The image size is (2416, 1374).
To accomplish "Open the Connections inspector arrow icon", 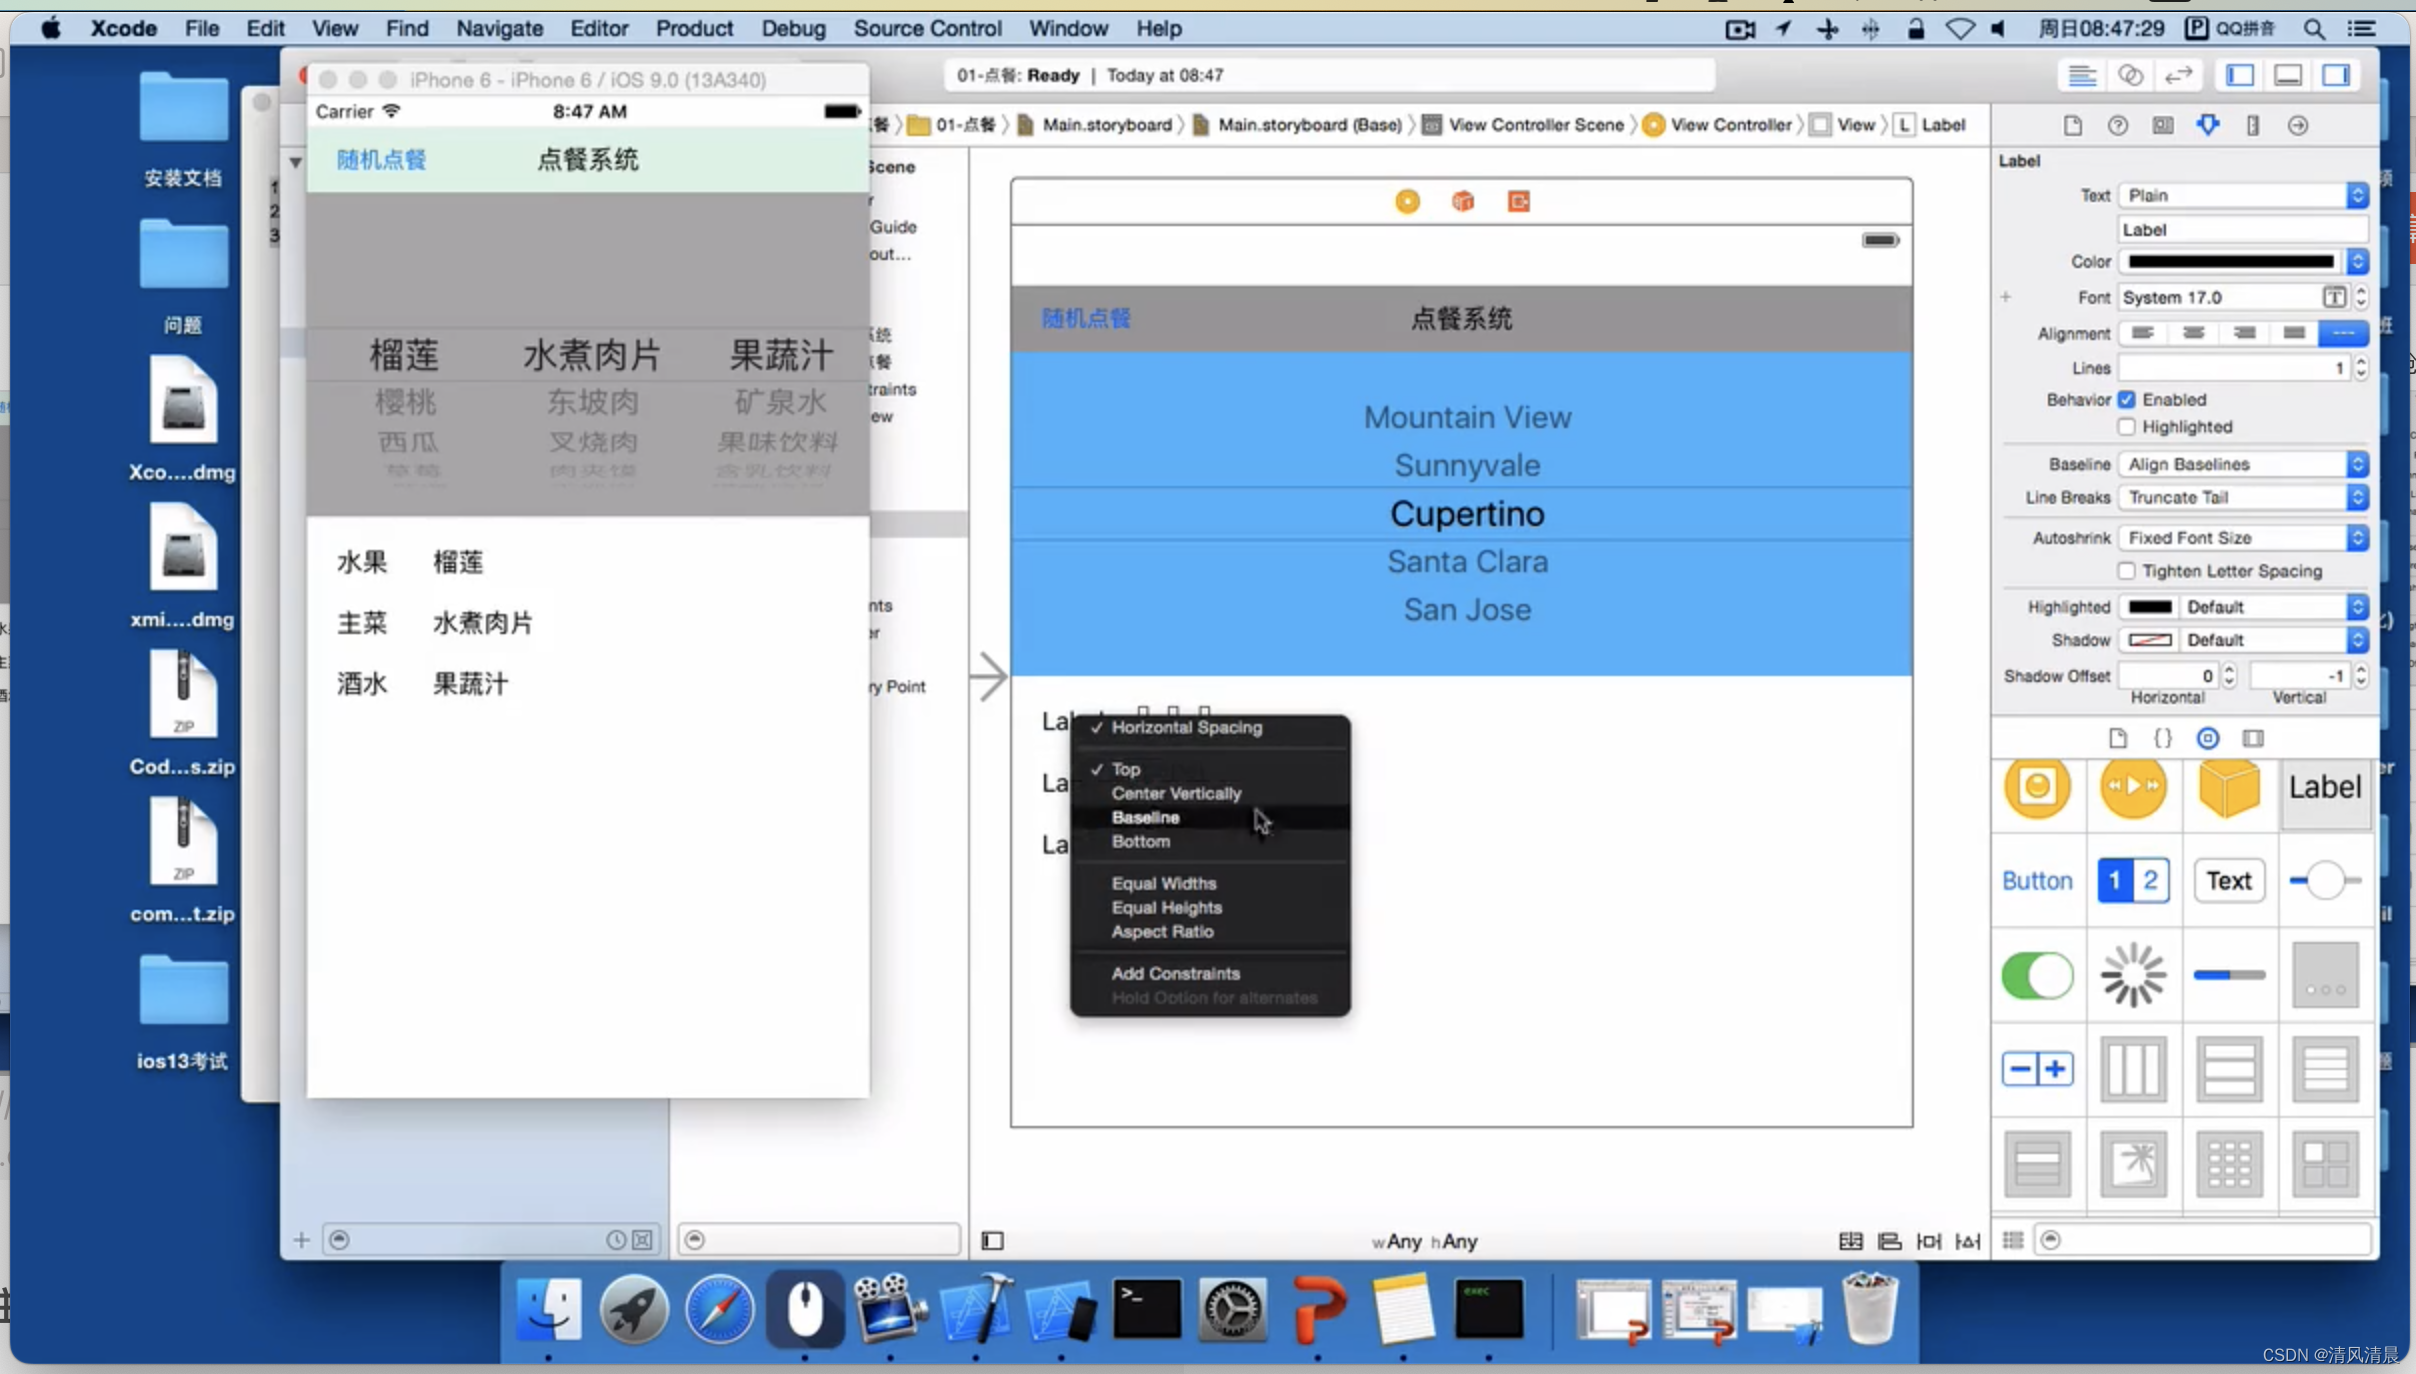I will 2297,125.
